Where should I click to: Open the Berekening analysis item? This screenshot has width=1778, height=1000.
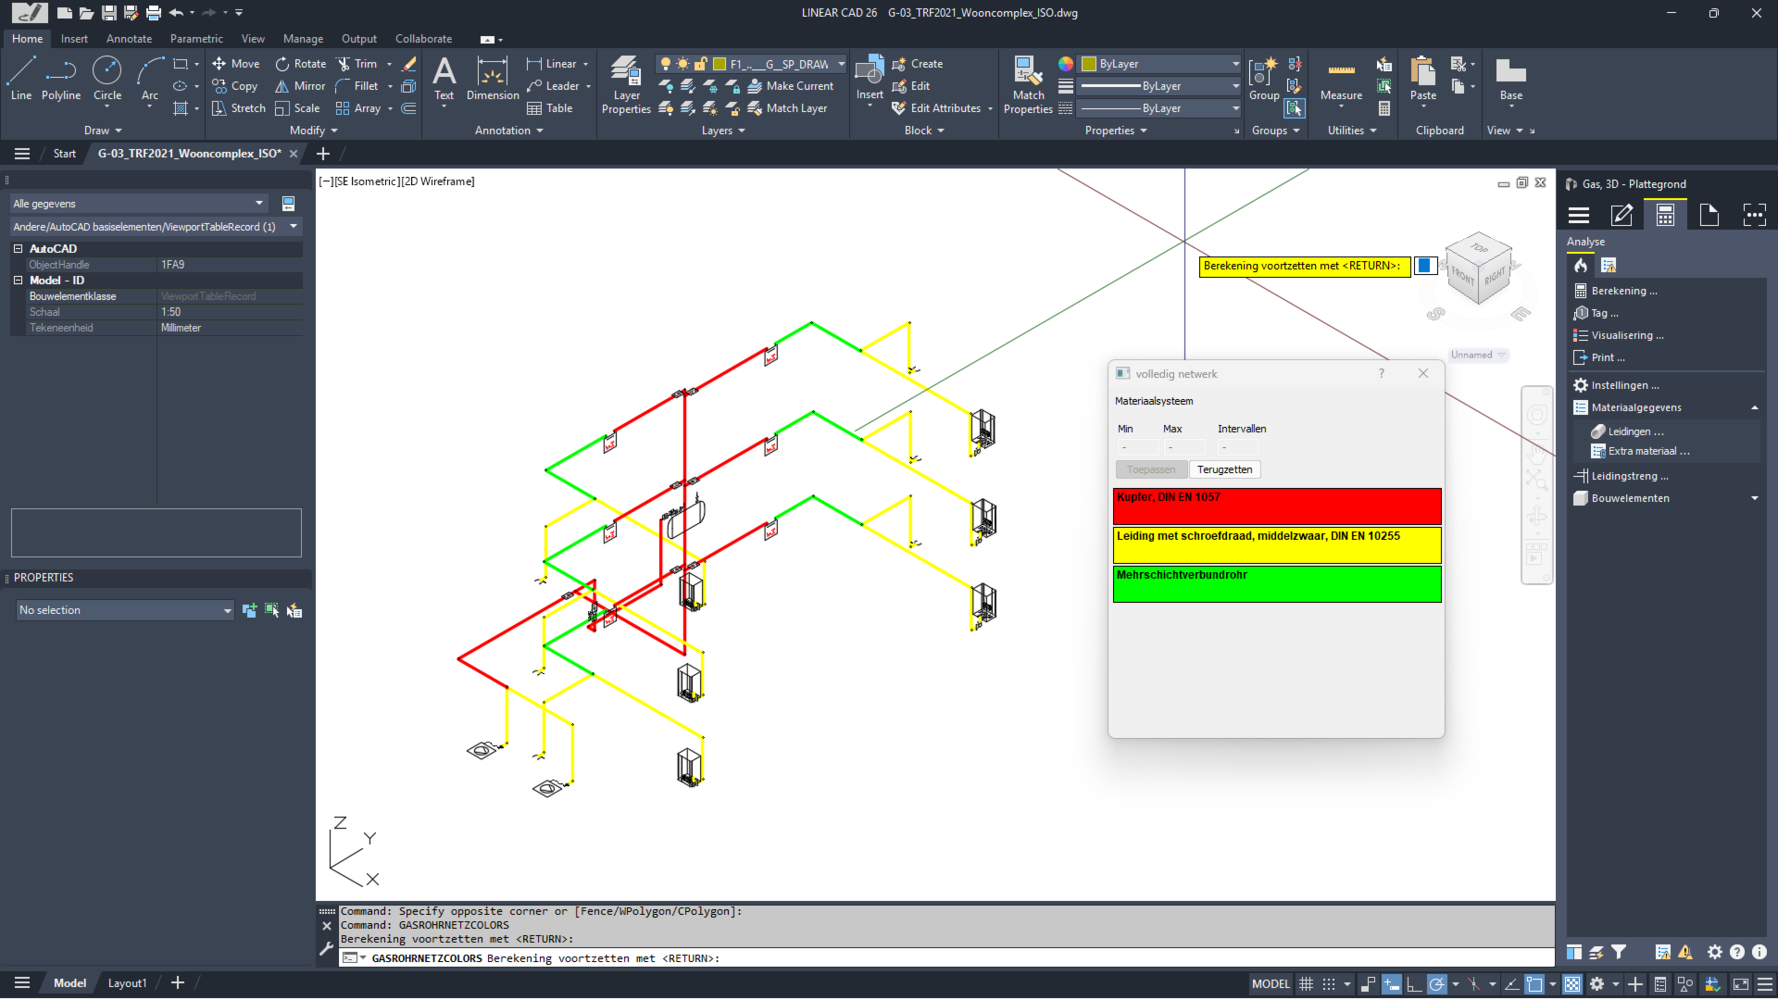(1623, 291)
